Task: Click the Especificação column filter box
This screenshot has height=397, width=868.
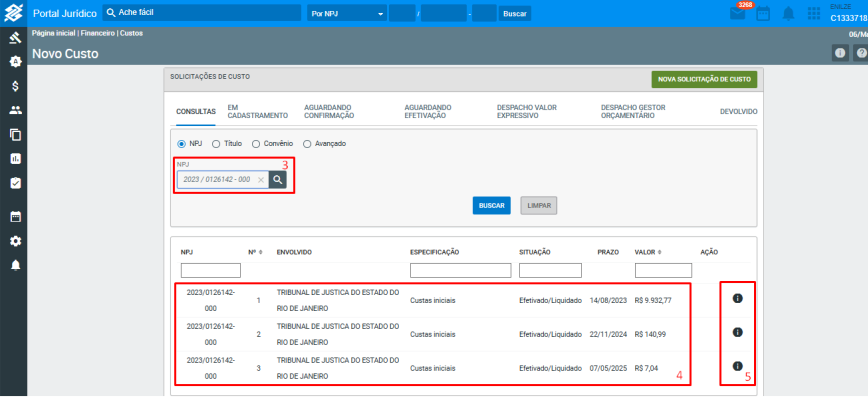Action: click(461, 270)
